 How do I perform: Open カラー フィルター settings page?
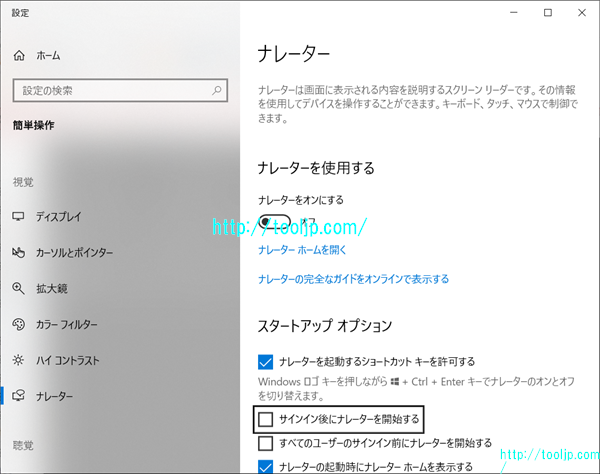[67, 325]
